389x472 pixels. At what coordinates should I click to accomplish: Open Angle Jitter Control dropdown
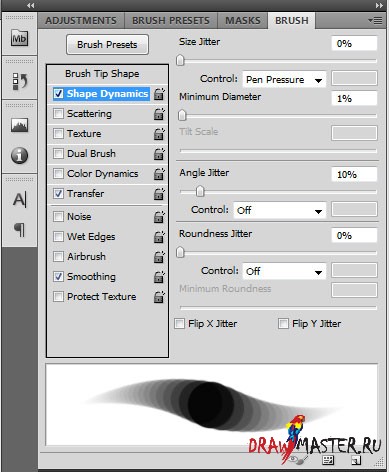coord(280,210)
